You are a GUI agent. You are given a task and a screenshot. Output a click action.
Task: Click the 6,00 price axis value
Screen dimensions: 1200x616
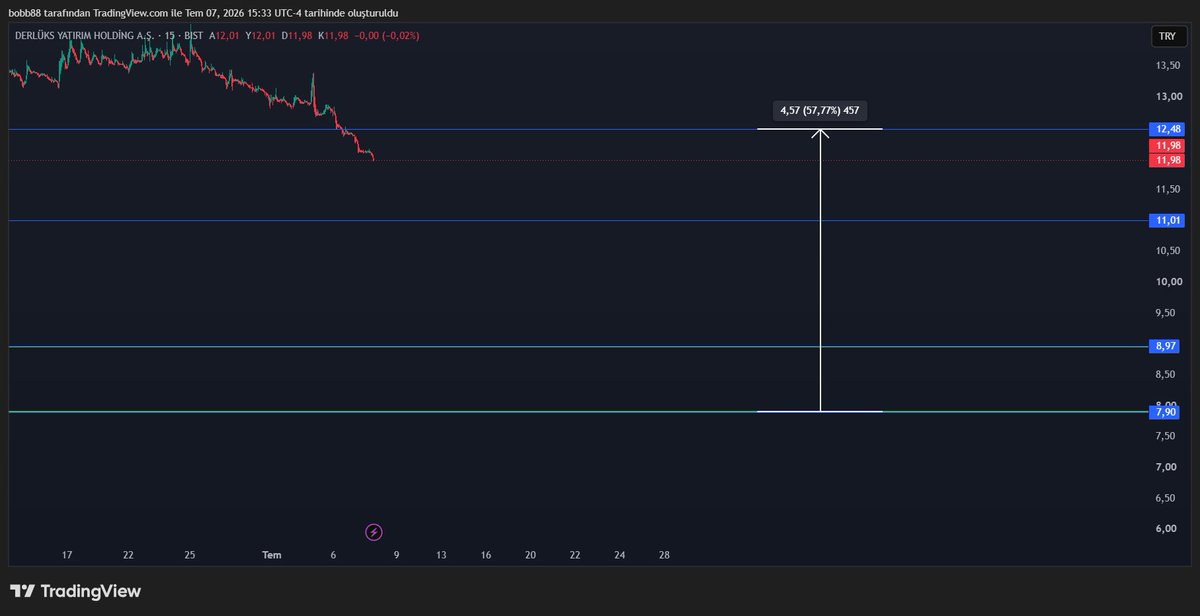coord(1166,529)
